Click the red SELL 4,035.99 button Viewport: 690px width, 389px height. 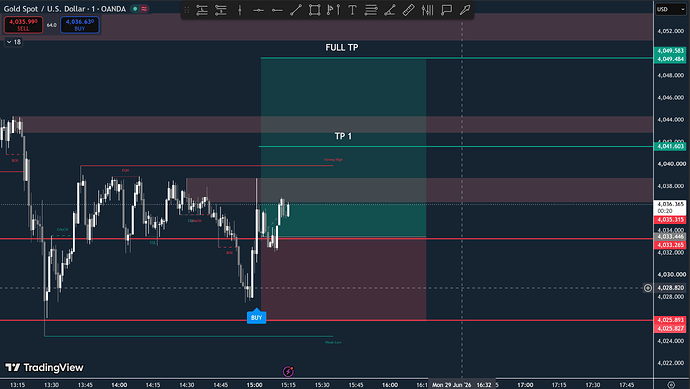click(23, 25)
